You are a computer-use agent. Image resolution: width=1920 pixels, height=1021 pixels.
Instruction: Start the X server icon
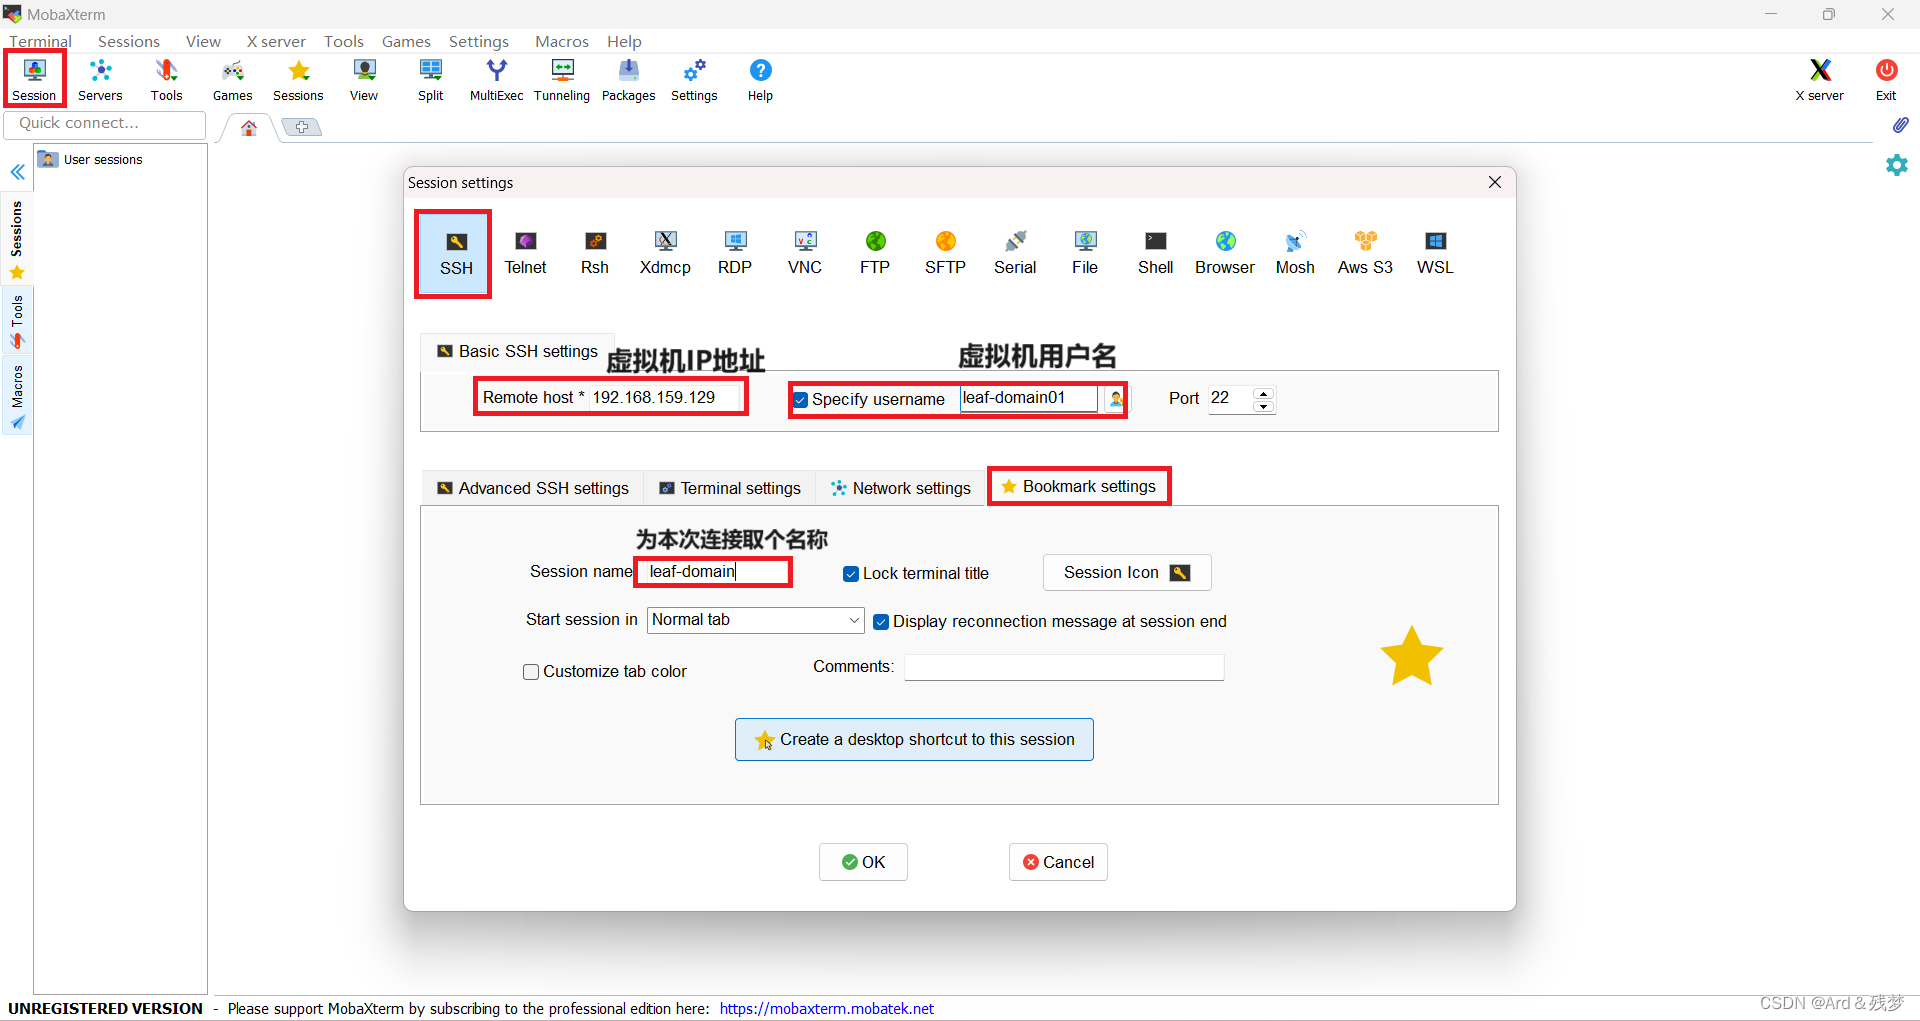pyautogui.click(x=1819, y=80)
